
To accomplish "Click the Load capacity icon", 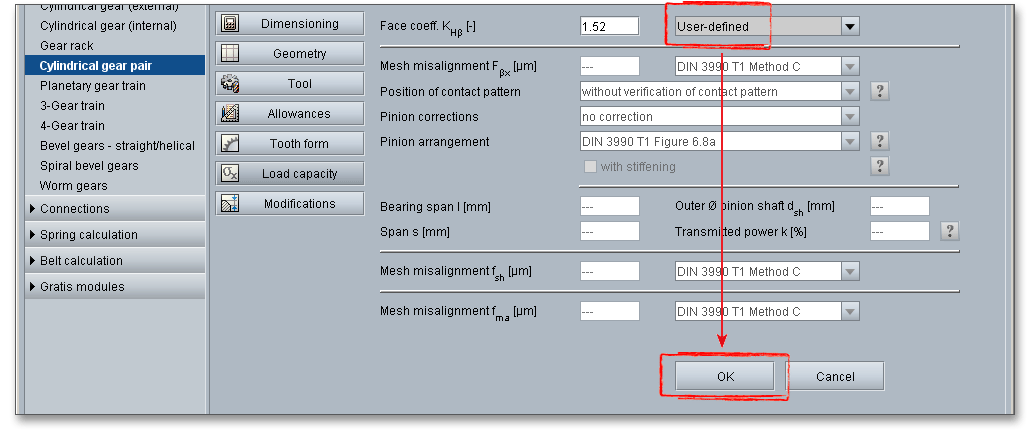I will pos(229,174).
